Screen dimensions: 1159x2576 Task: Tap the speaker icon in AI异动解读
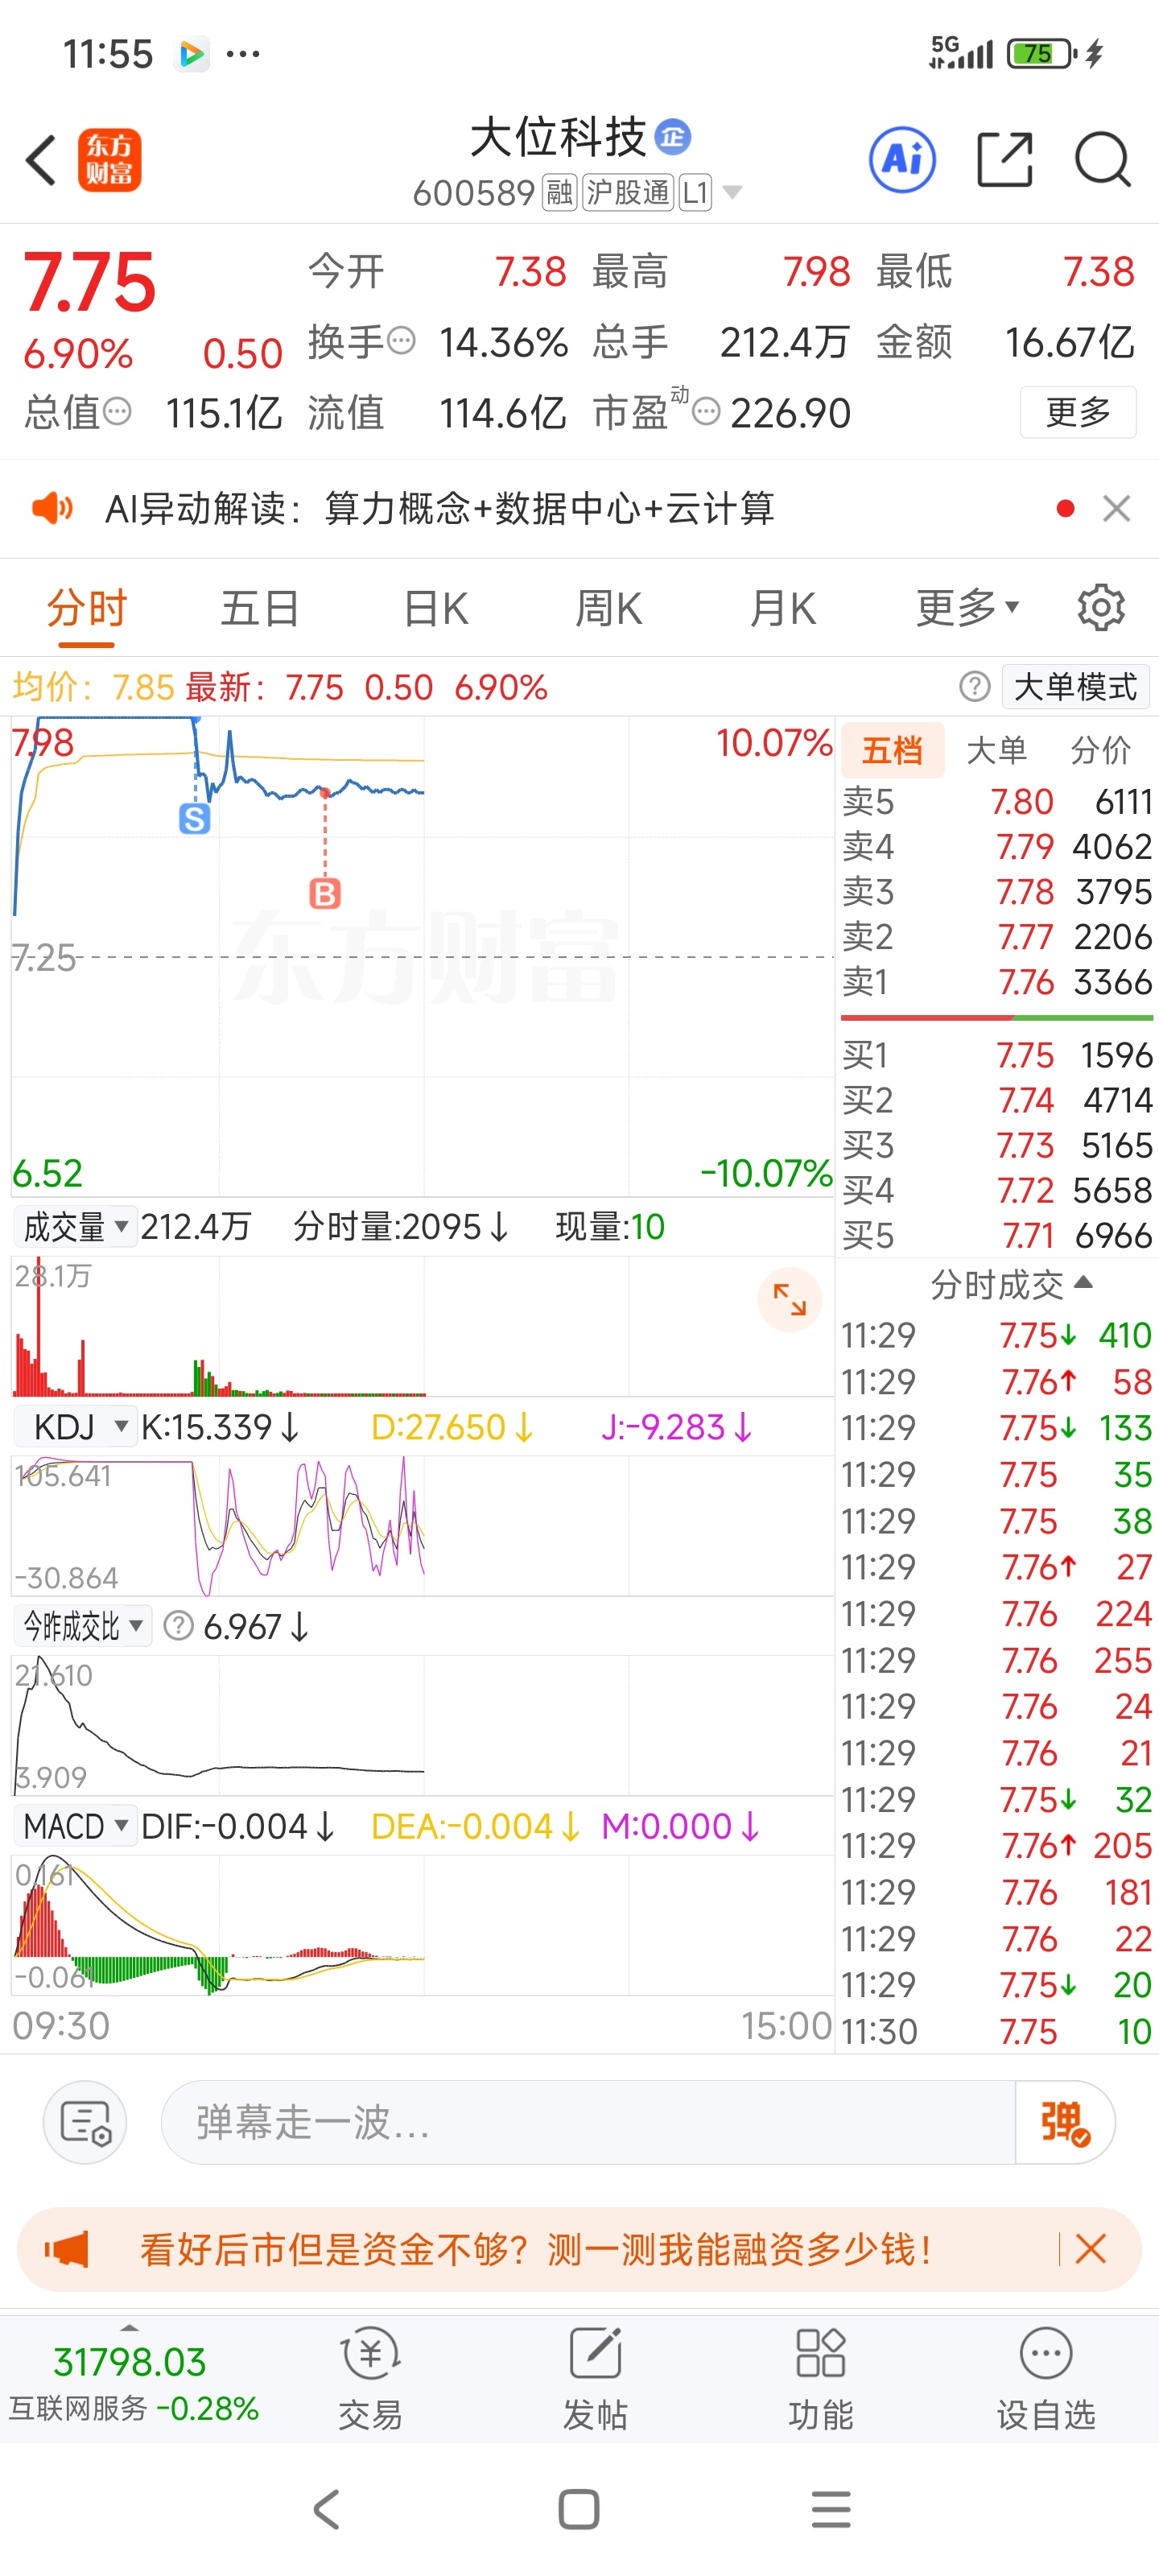coord(52,508)
